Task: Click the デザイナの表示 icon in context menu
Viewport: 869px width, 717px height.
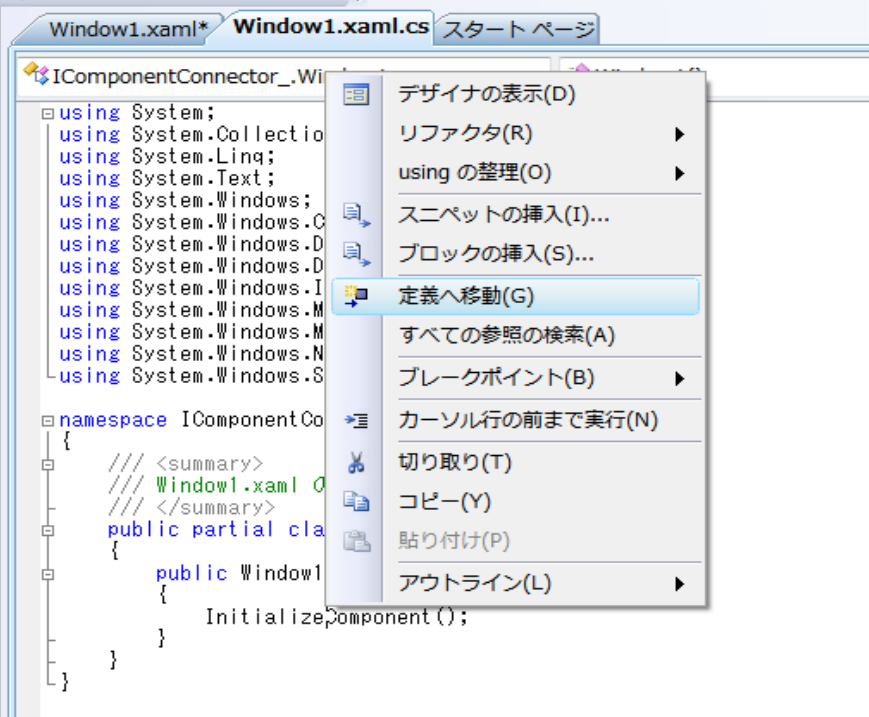Action: 355,94
